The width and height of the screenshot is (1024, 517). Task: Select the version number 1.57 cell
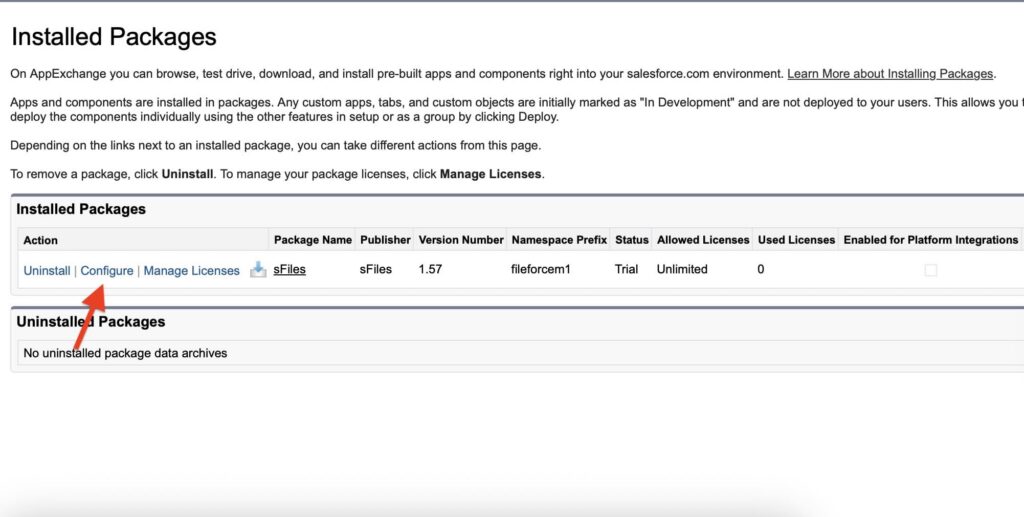pyautogui.click(x=430, y=269)
